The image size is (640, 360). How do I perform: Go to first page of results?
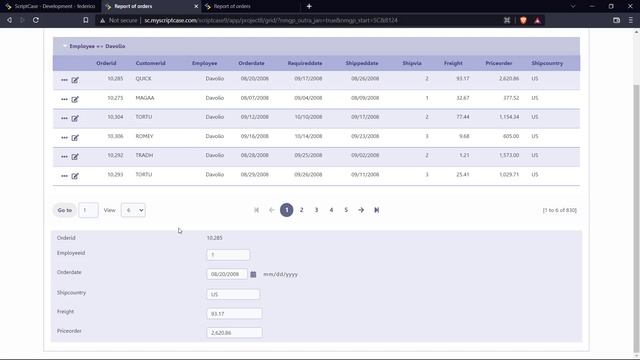pos(256,210)
